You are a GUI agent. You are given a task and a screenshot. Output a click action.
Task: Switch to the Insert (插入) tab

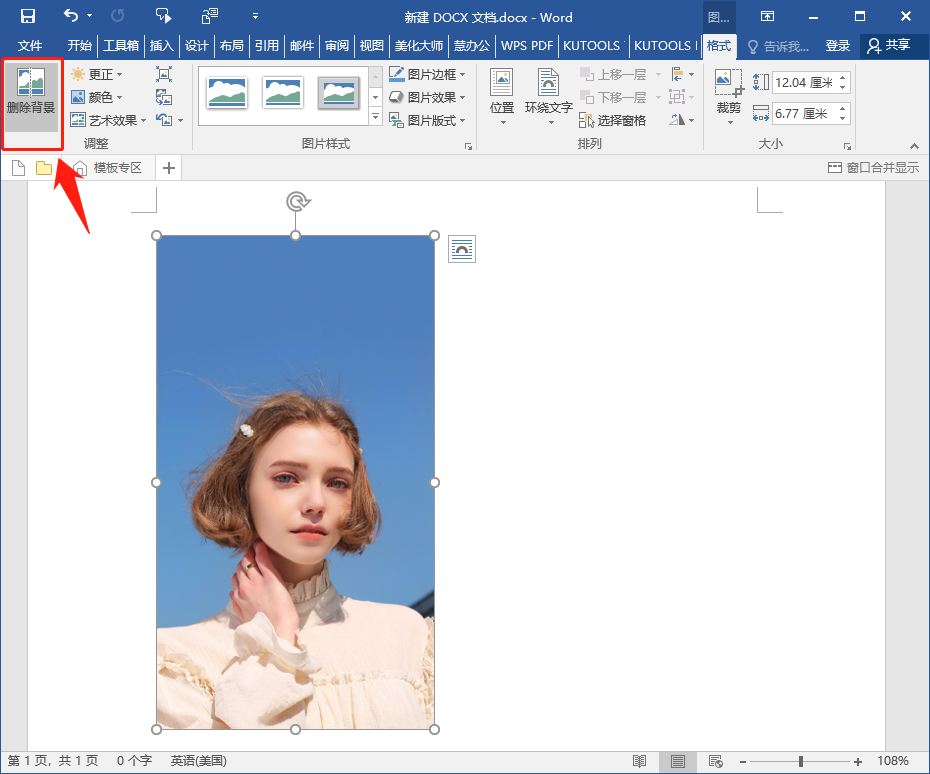(x=161, y=46)
